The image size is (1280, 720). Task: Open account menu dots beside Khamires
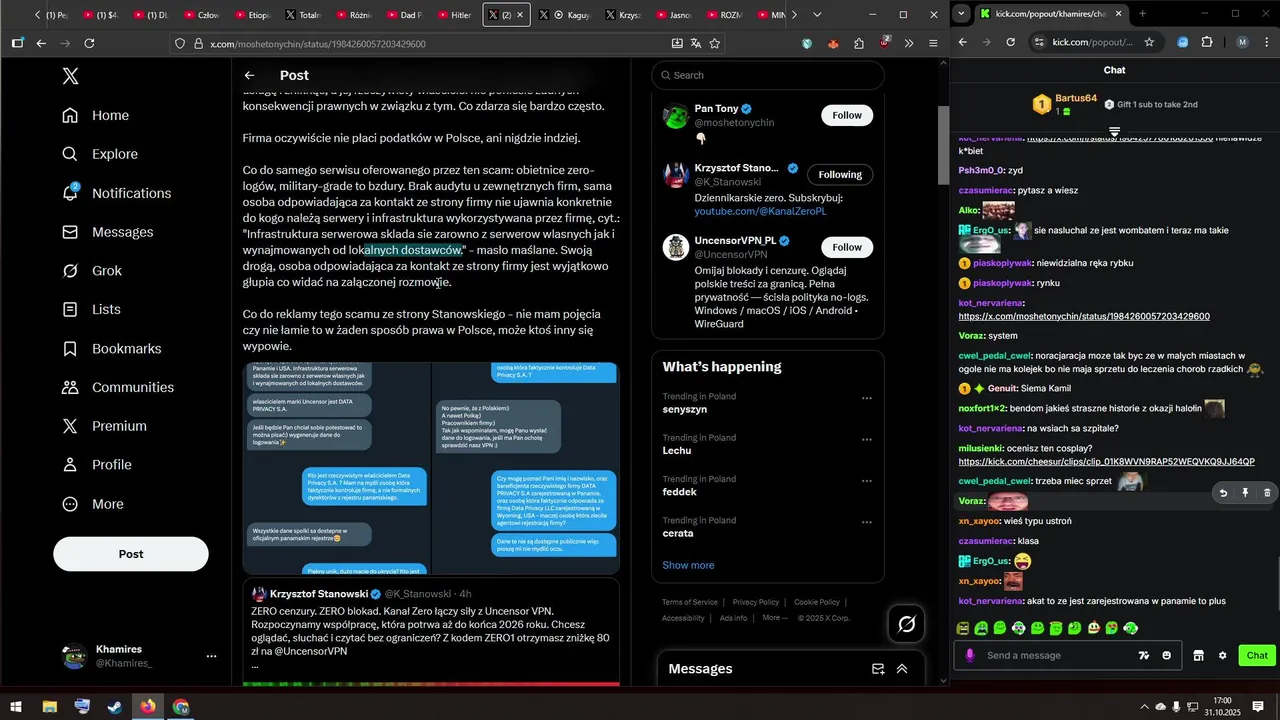click(211, 656)
